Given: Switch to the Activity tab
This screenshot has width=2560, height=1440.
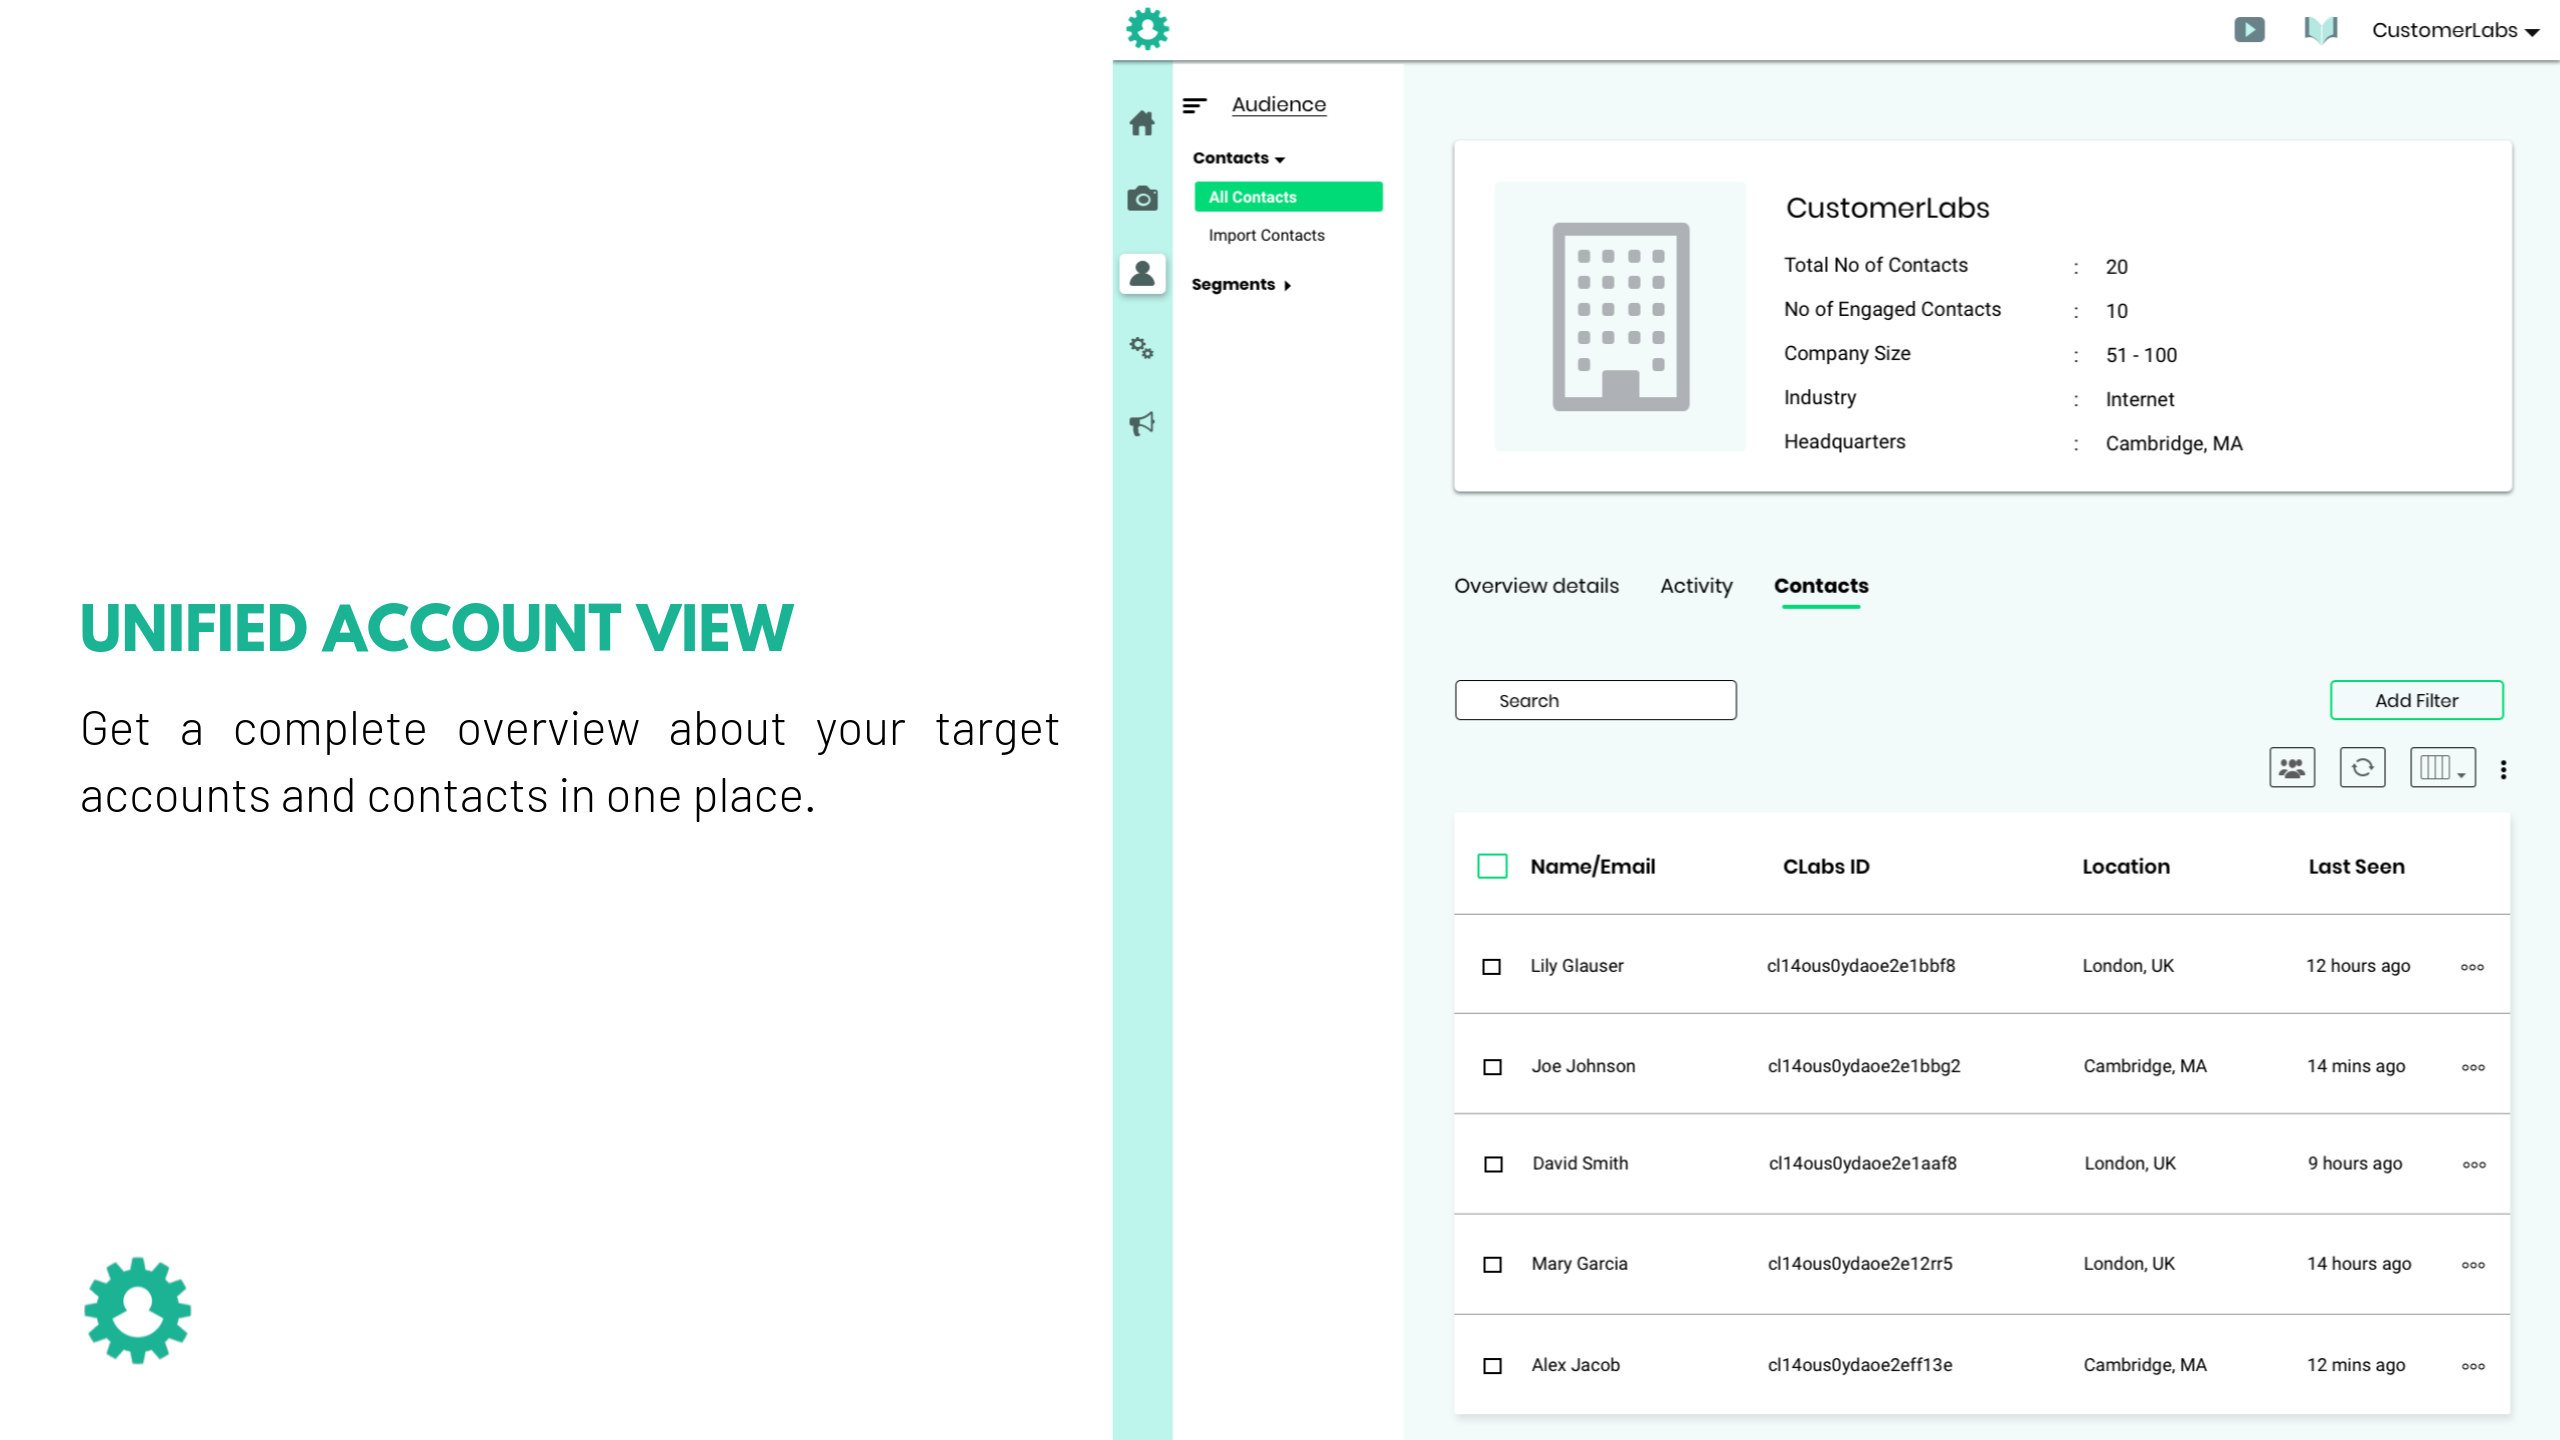Looking at the screenshot, I should (x=1696, y=586).
